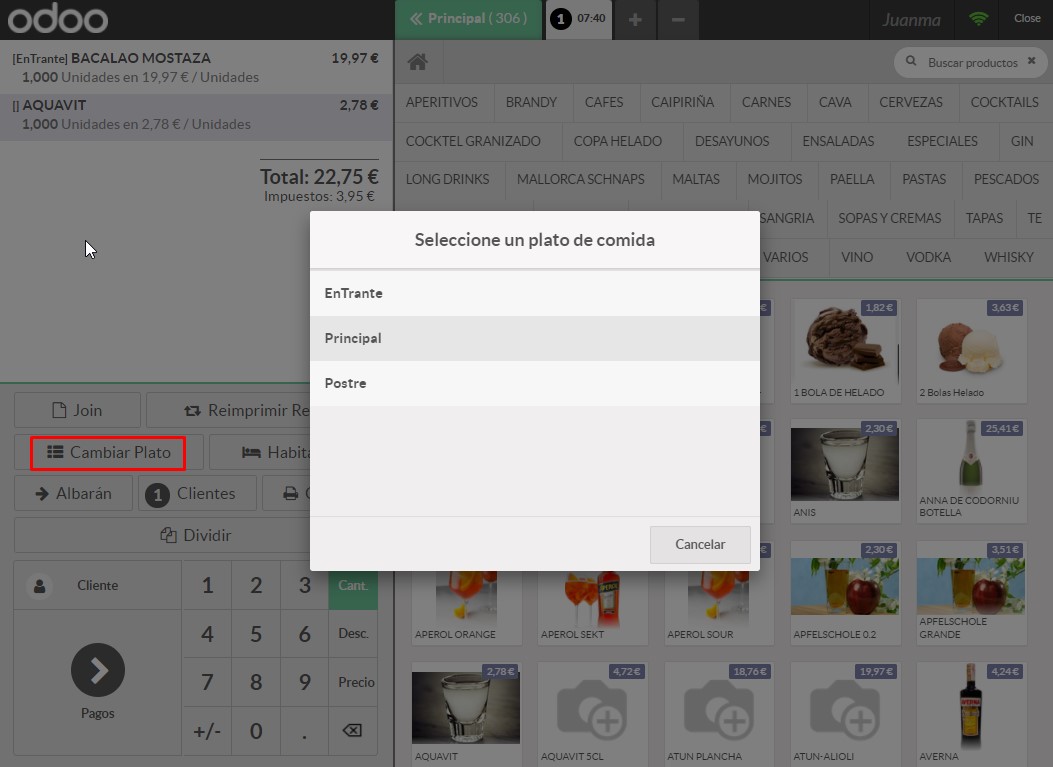The height and width of the screenshot is (767, 1053).
Task: Open the WHISKY category
Action: coord(1009,257)
